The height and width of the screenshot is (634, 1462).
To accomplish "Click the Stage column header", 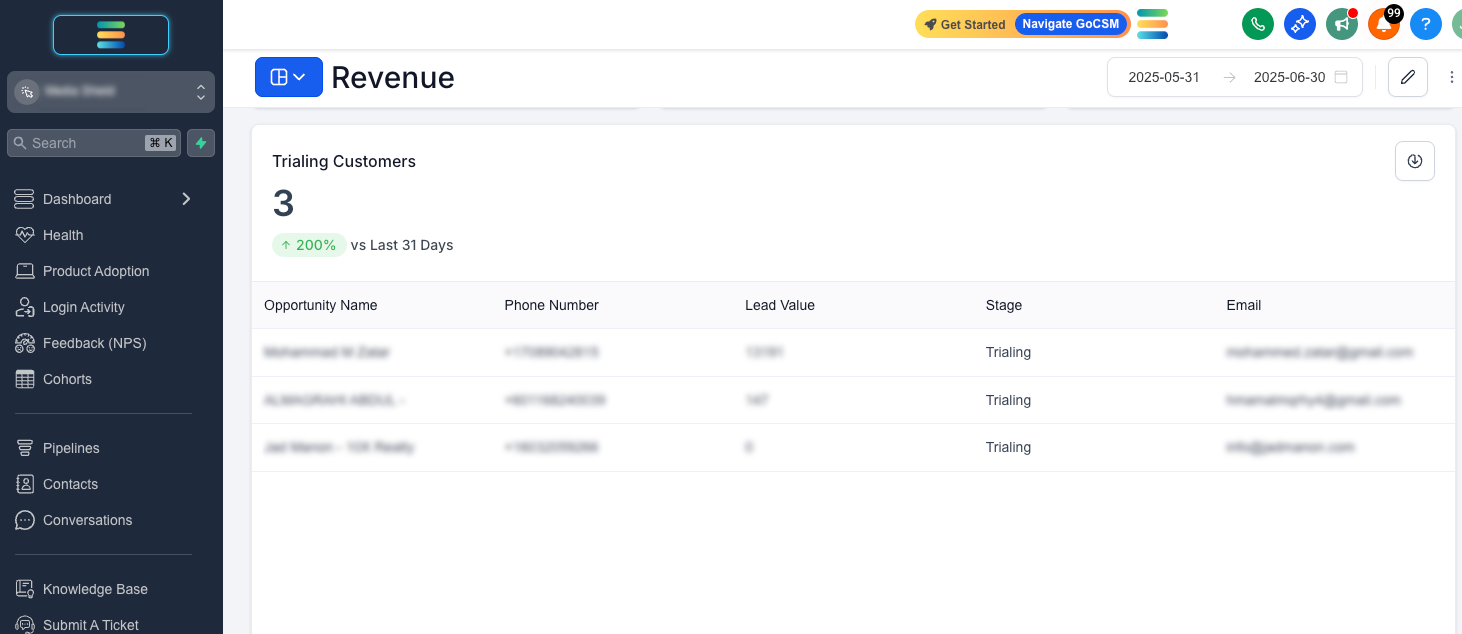I will tap(1004, 305).
